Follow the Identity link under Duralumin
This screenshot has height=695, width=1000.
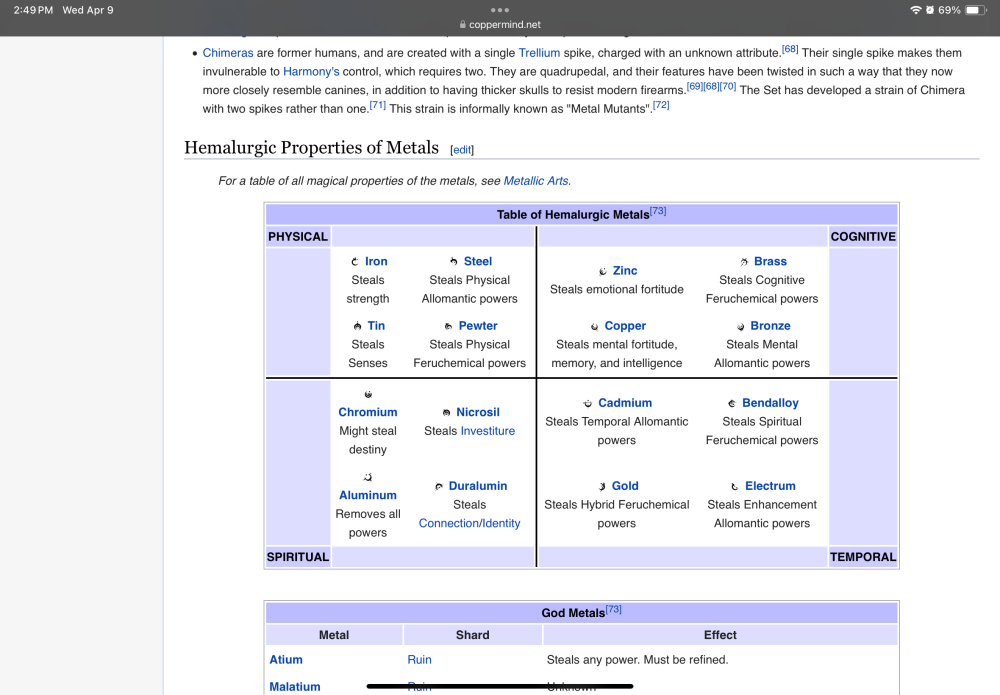coord(501,523)
